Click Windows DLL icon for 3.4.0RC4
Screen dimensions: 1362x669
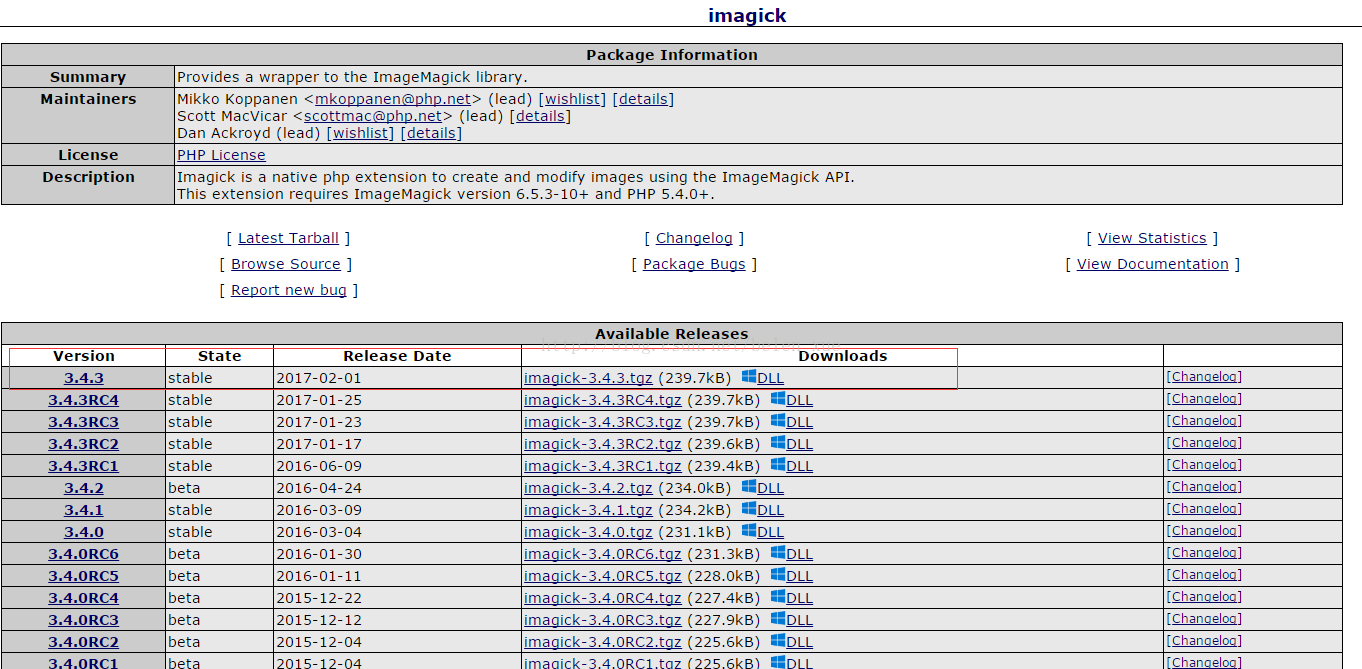(777, 597)
